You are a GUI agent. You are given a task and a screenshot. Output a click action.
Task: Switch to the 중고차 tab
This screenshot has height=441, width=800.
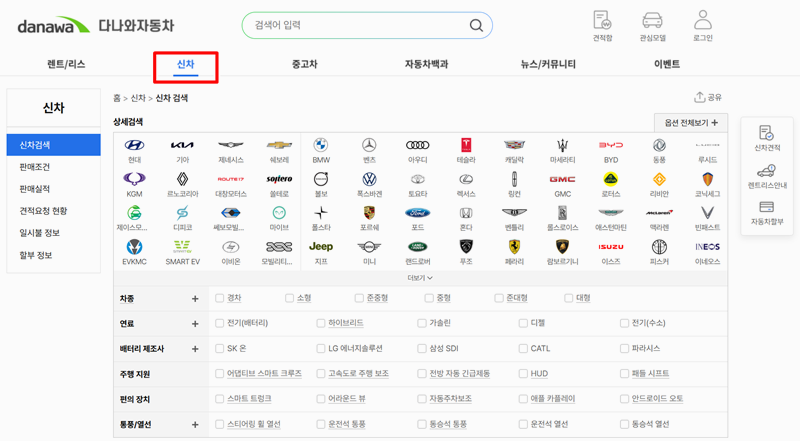point(305,64)
